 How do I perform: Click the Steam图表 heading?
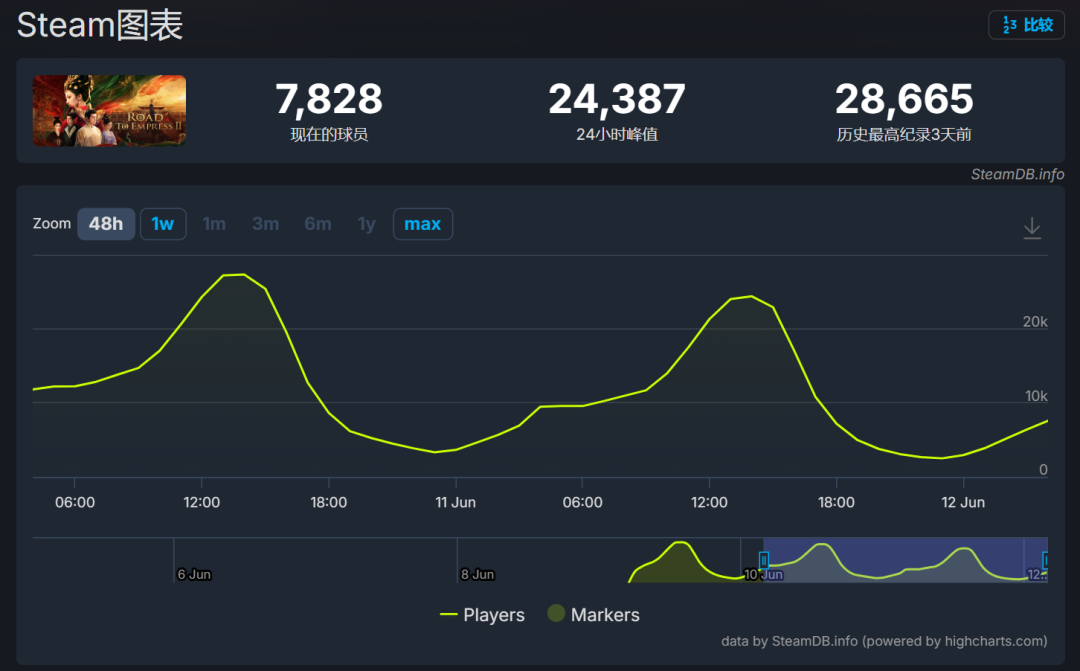point(100,25)
